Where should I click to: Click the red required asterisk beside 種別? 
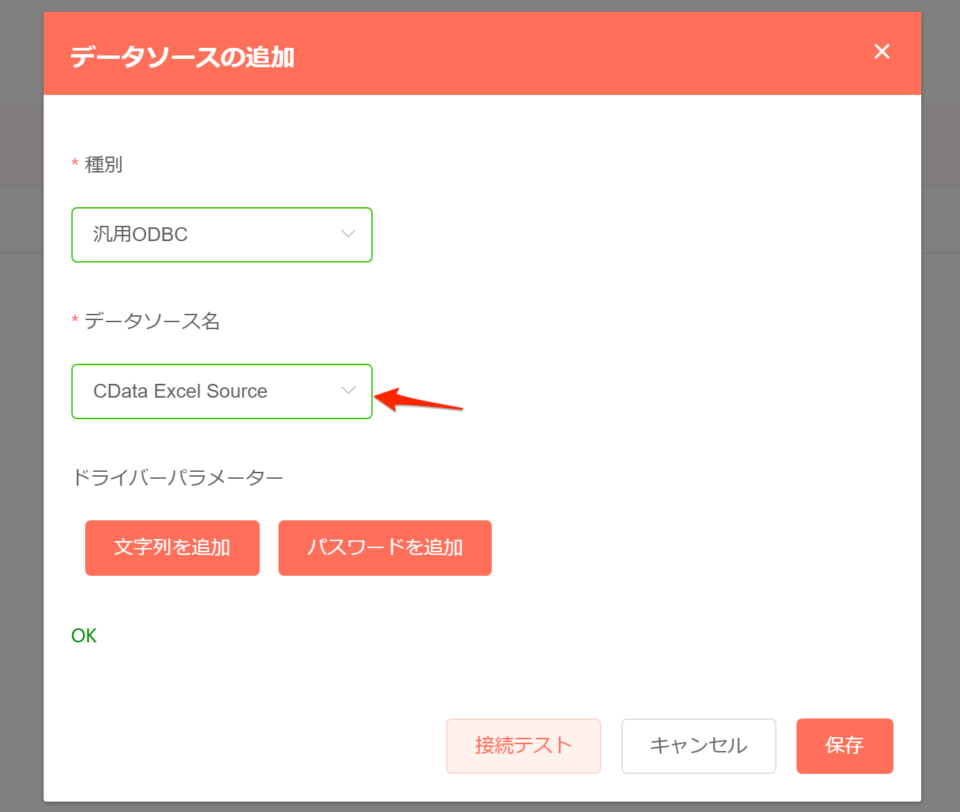[76, 164]
